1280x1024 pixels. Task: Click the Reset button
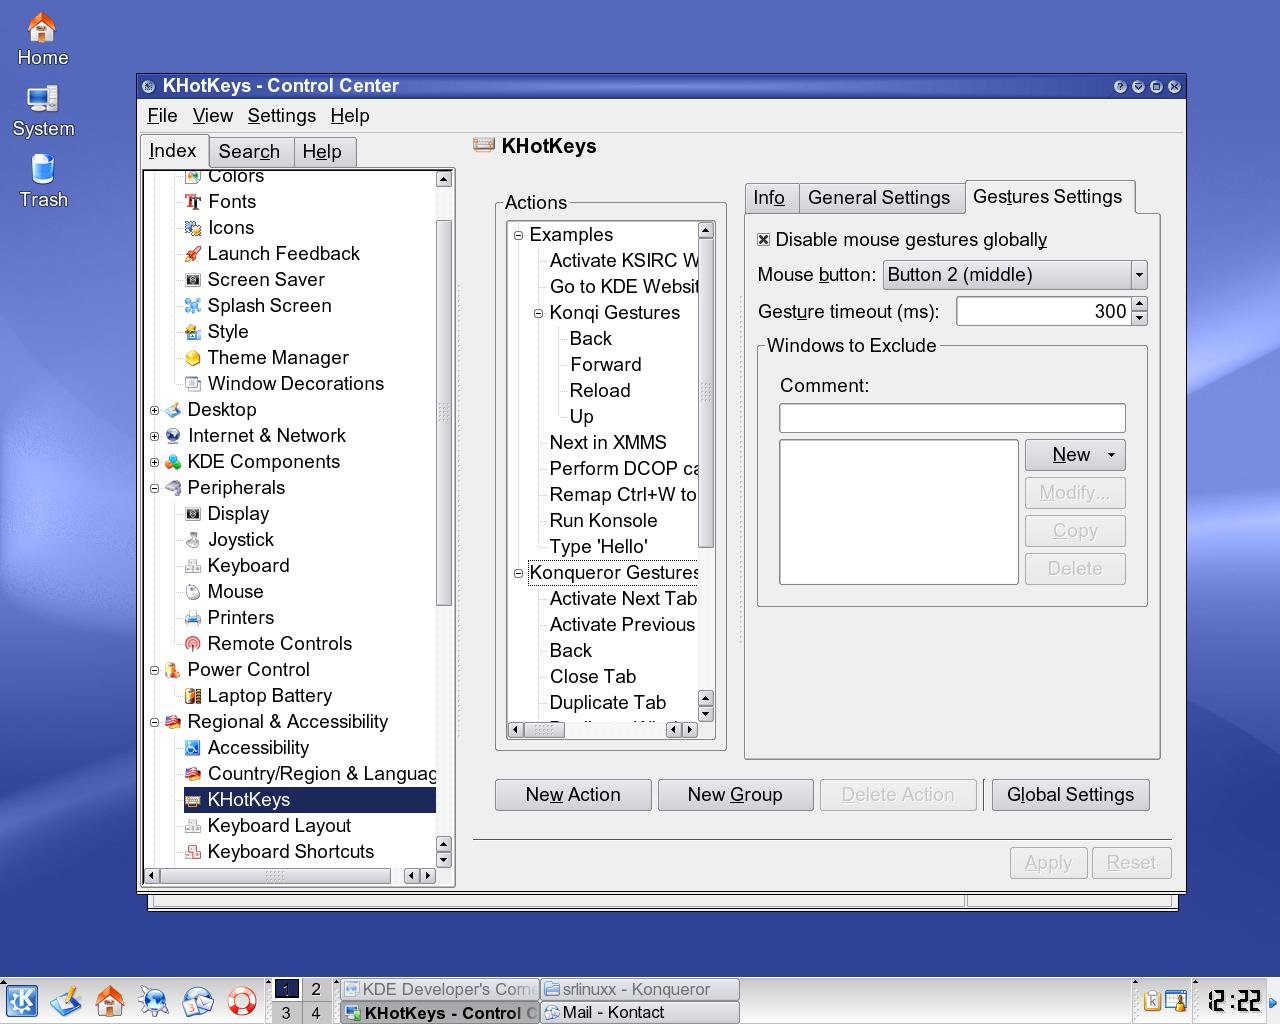tap(1131, 863)
